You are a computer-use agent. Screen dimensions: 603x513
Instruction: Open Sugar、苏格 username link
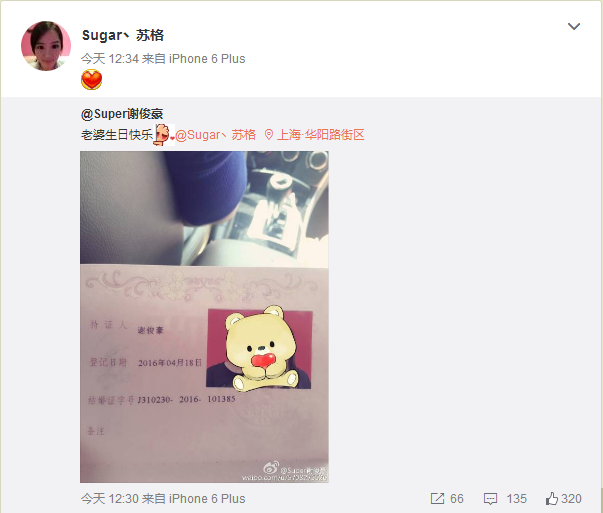123,35
